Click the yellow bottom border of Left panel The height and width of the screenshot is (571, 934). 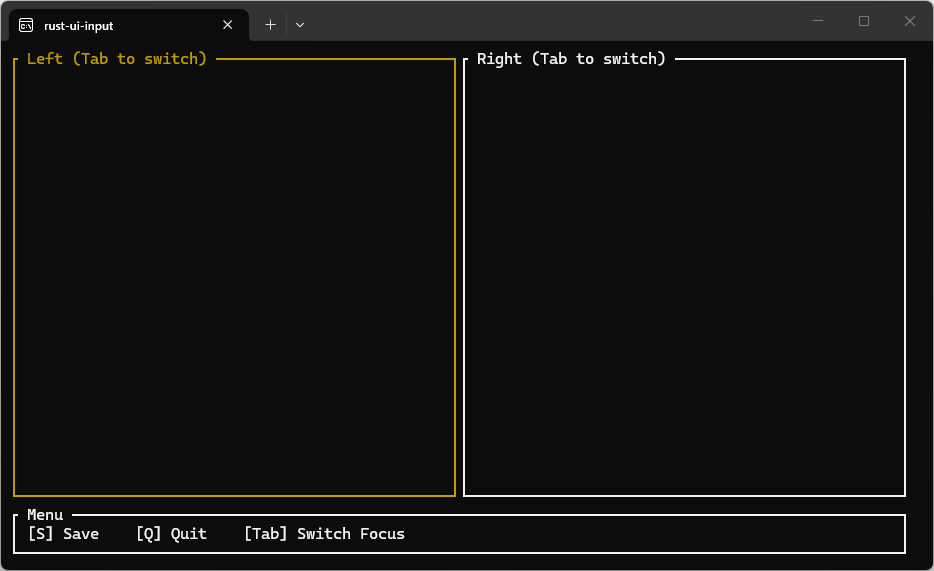pos(234,495)
